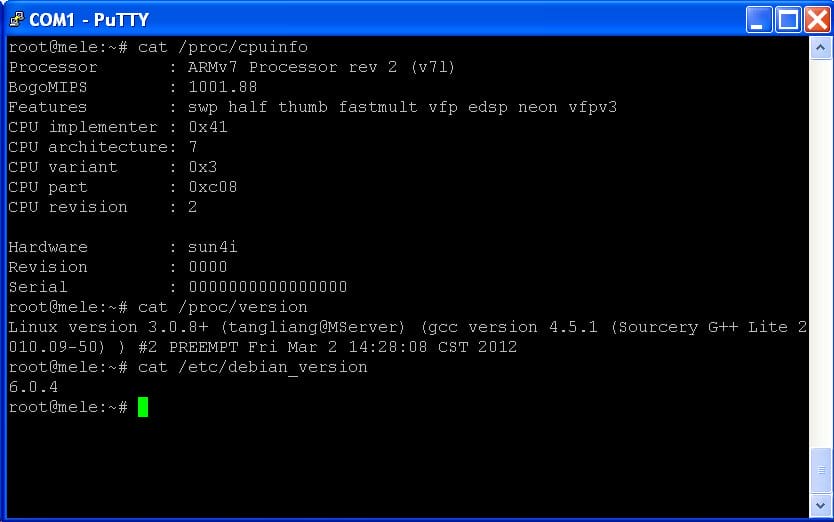Click the scrollbar down arrow
The image size is (834, 522).
[820, 505]
